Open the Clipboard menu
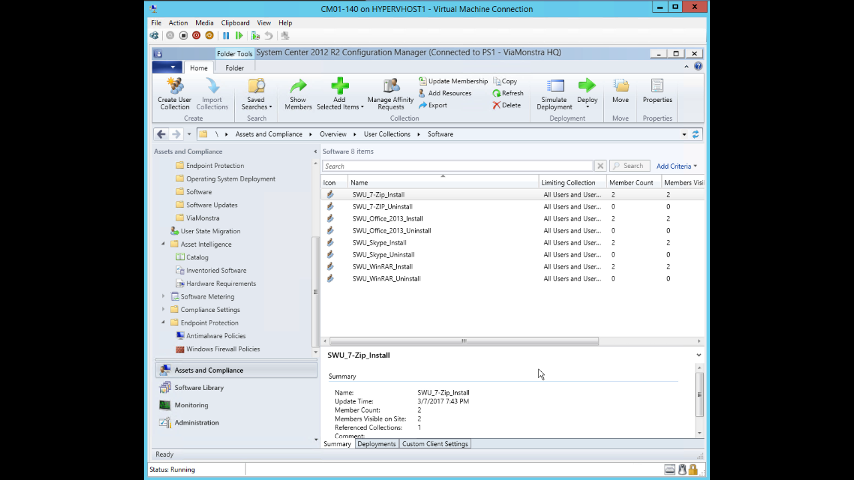854x480 pixels. (x=235, y=22)
